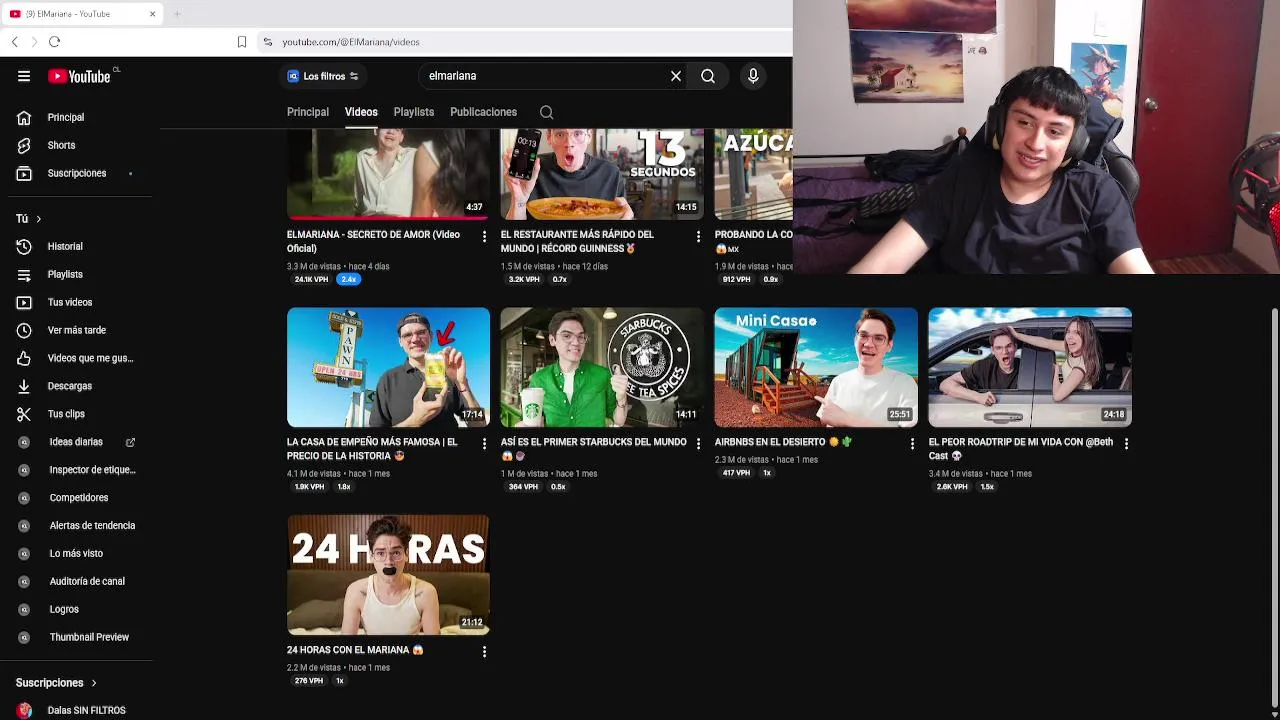Switch to the Playlists channel tab

pos(414,112)
